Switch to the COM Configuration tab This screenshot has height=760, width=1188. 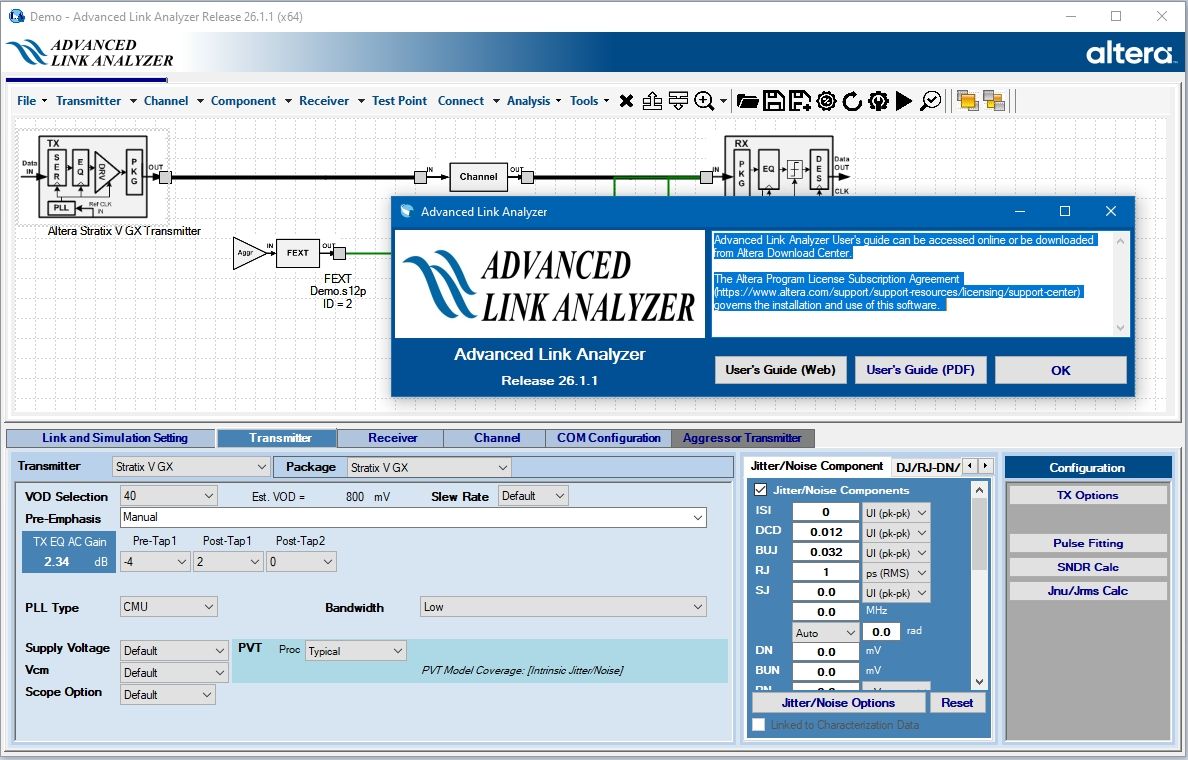pyautogui.click(x=608, y=438)
